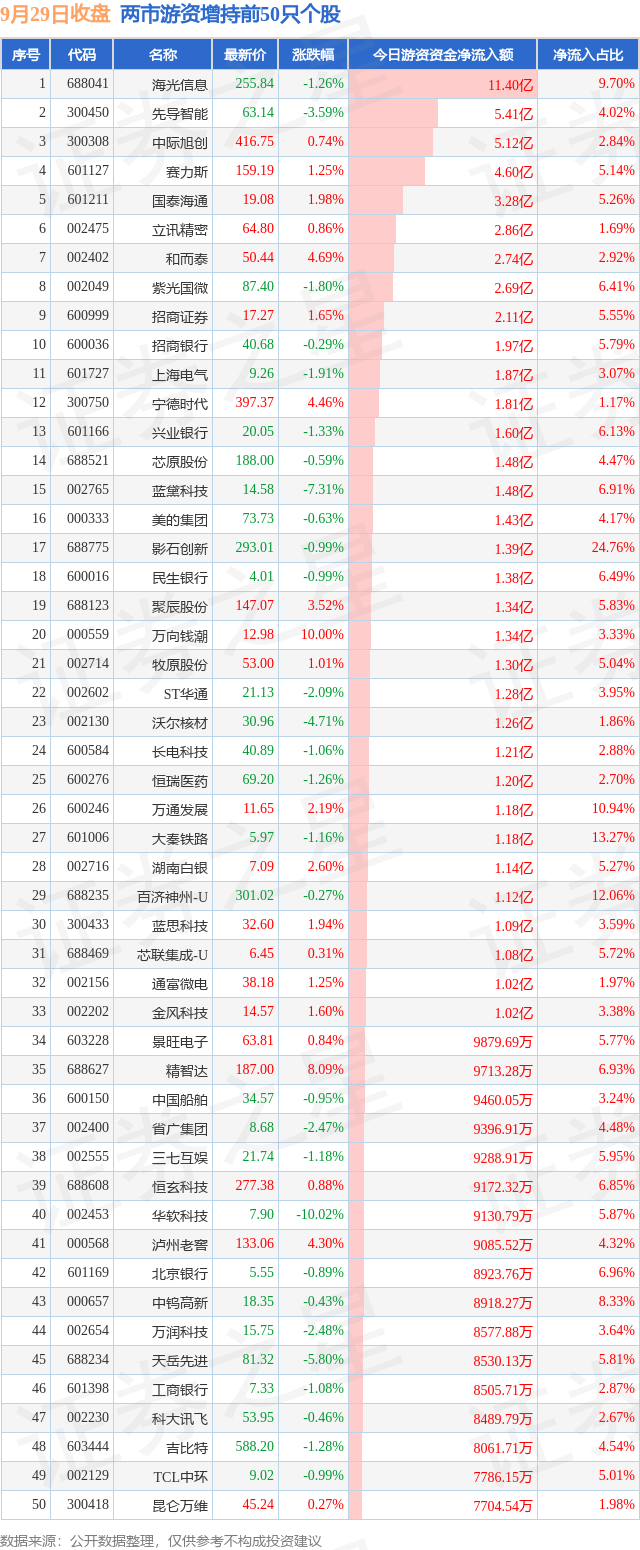Click 万通发展 inflow ratio 10.94%
This screenshot has height=1550, width=640.
[x=613, y=809]
